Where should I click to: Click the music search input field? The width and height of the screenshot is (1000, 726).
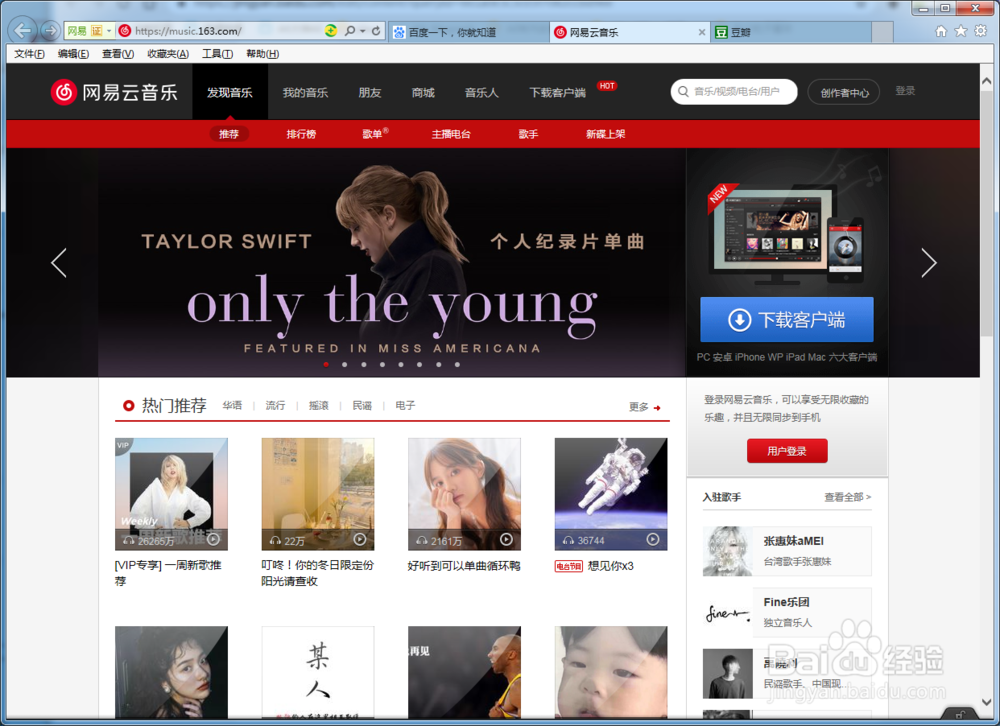(x=733, y=91)
